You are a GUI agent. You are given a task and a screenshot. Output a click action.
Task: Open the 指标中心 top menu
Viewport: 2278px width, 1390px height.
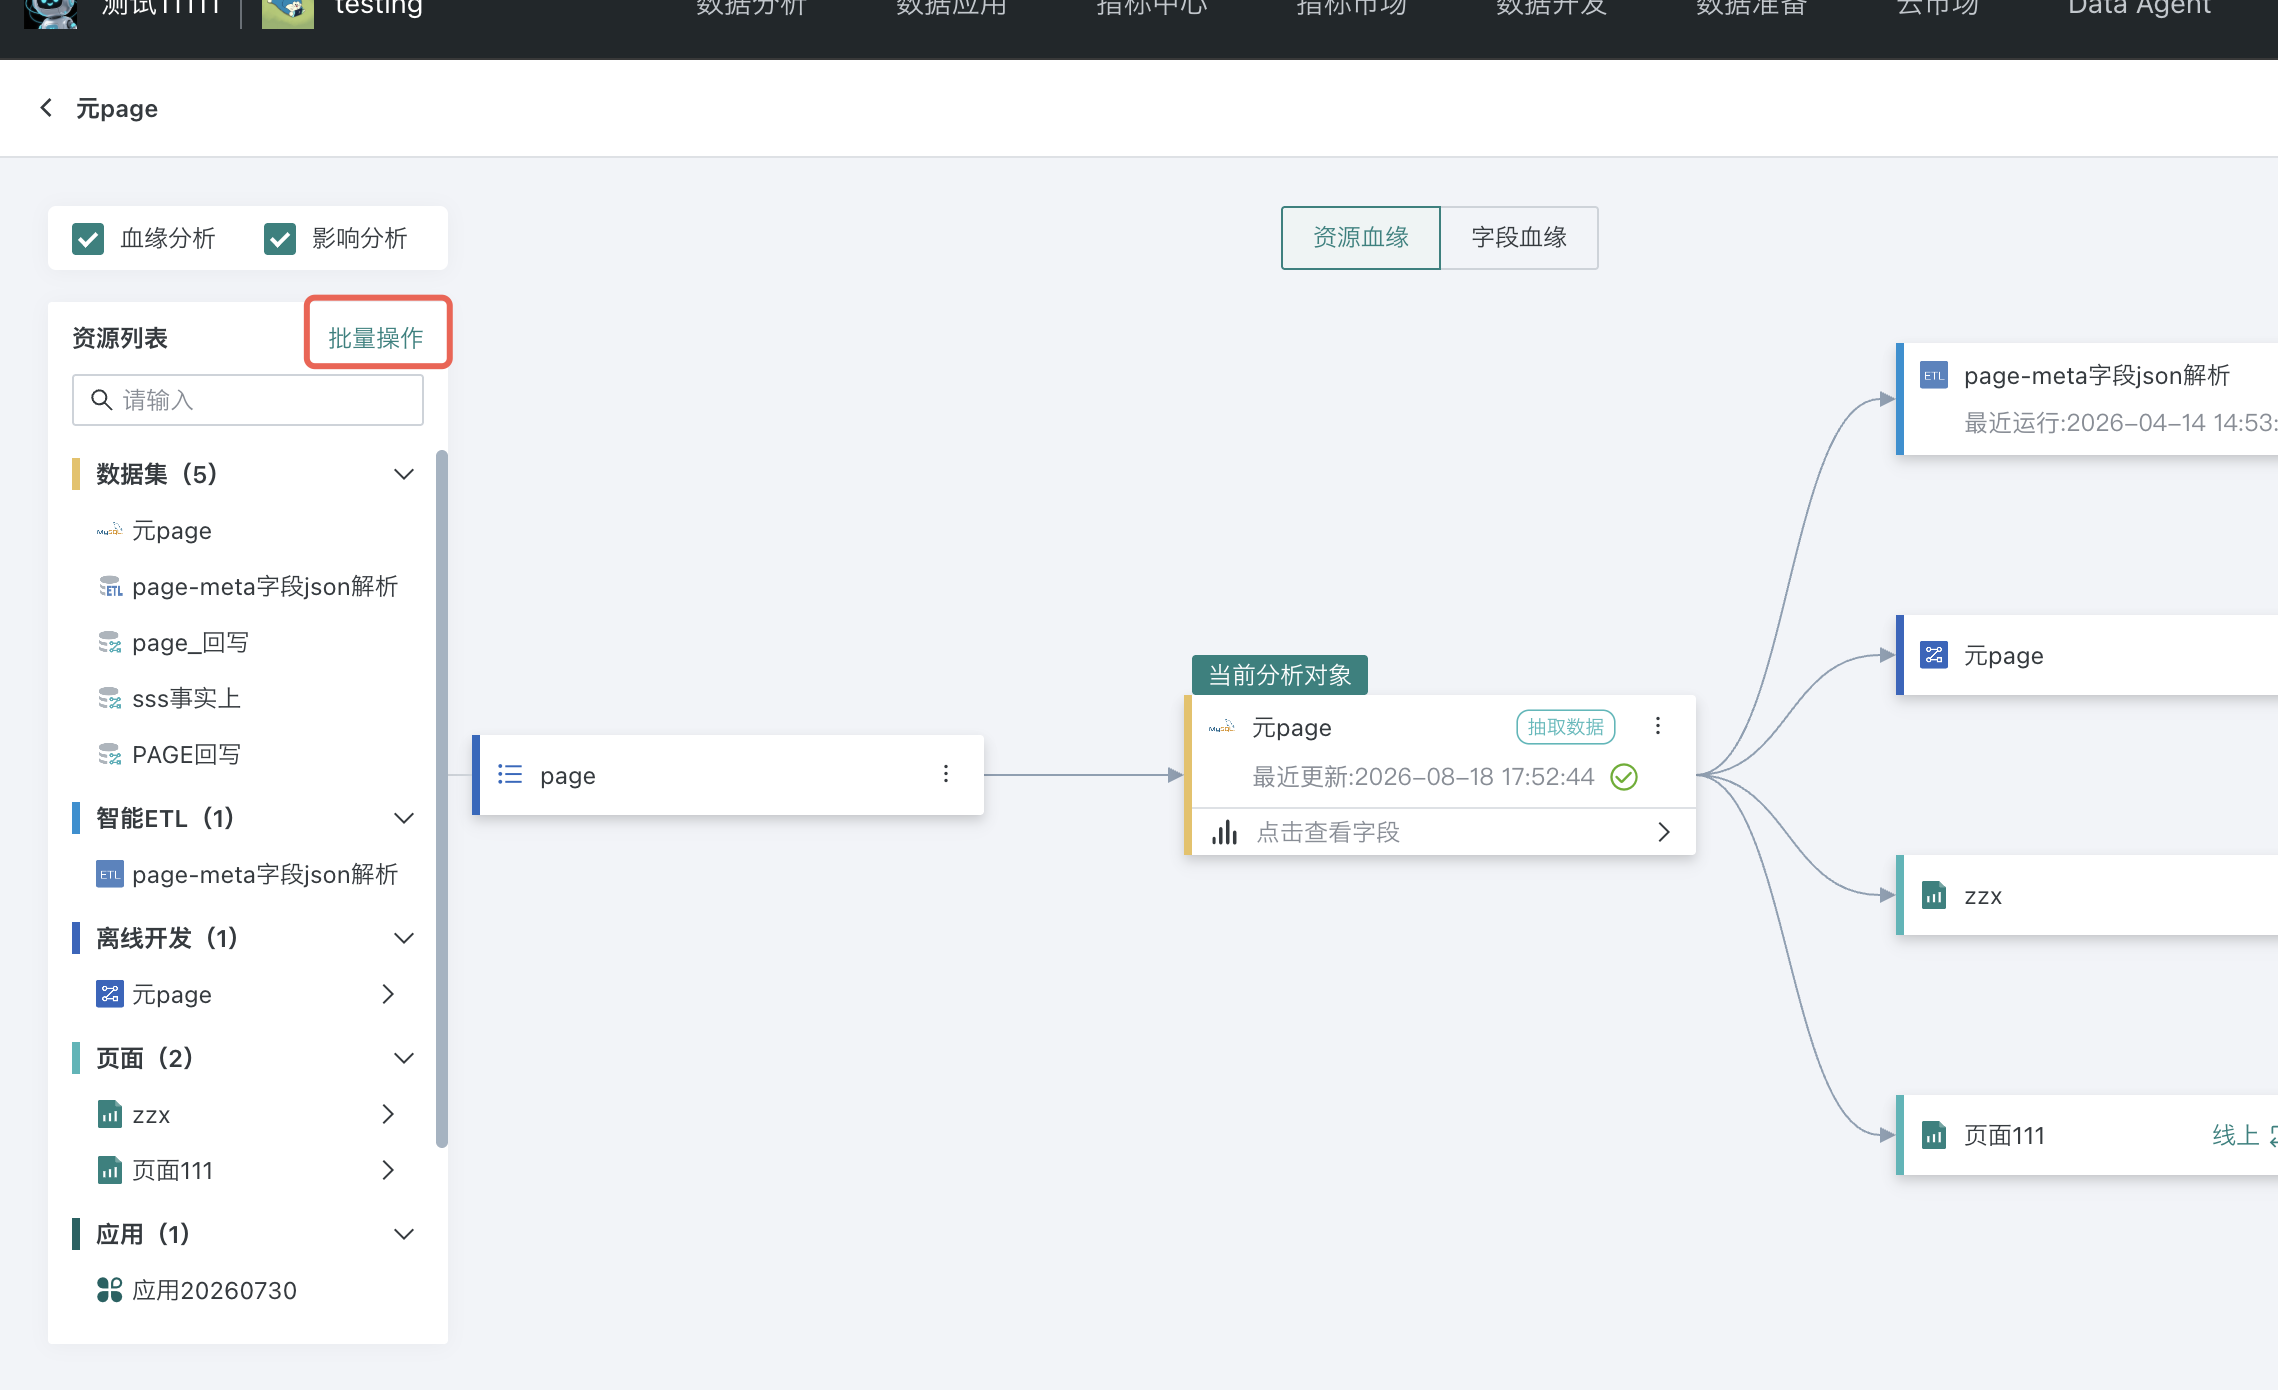pyautogui.click(x=1151, y=8)
